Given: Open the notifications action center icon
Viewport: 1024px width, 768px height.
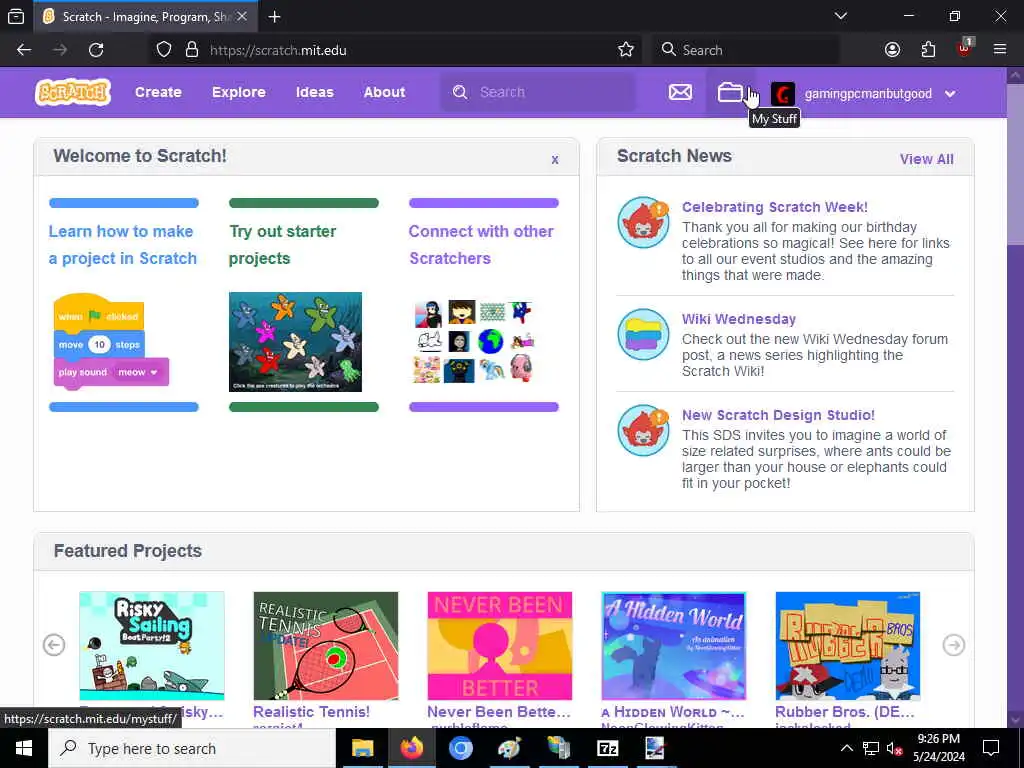Looking at the screenshot, I should tap(991, 748).
